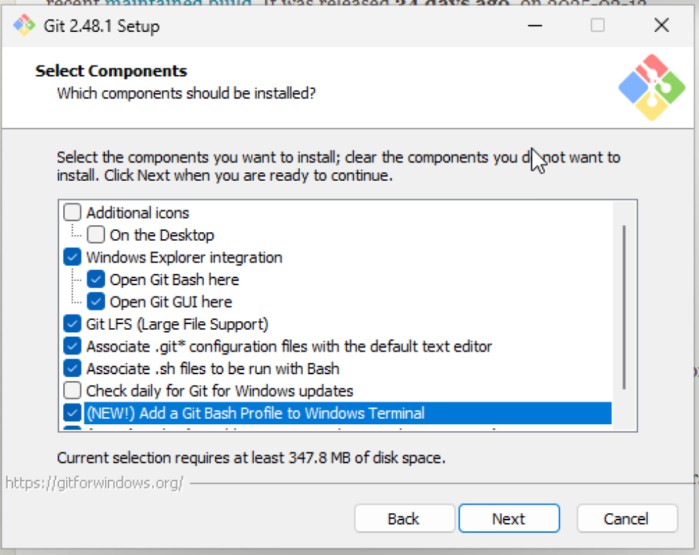699x555 pixels.
Task: Click the Git logo in title bar
Action: [x=24, y=25]
